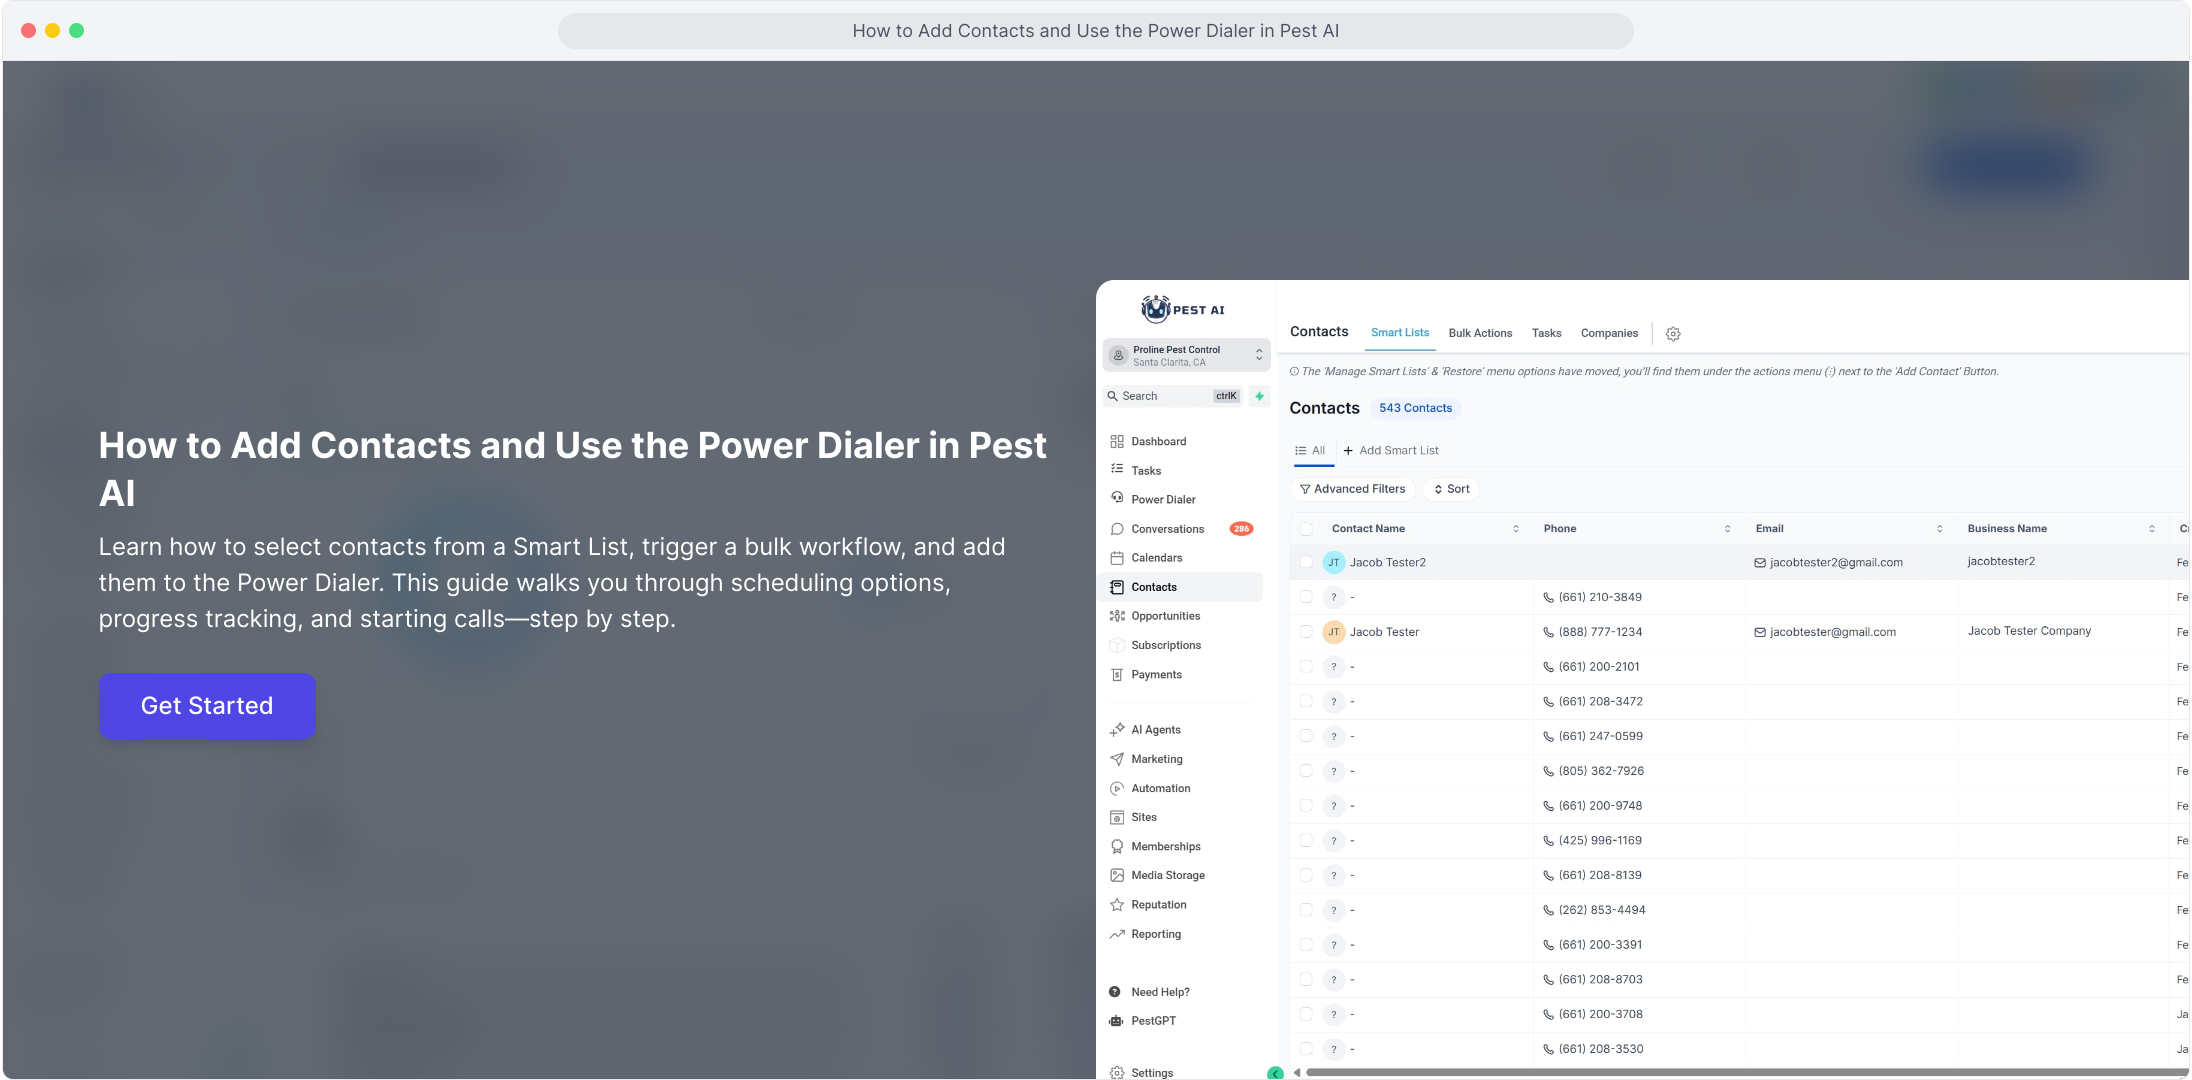Image resolution: width=2192 pixels, height=1080 pixels.
Task: Open the Companies tab
Action: point(1608,333)
